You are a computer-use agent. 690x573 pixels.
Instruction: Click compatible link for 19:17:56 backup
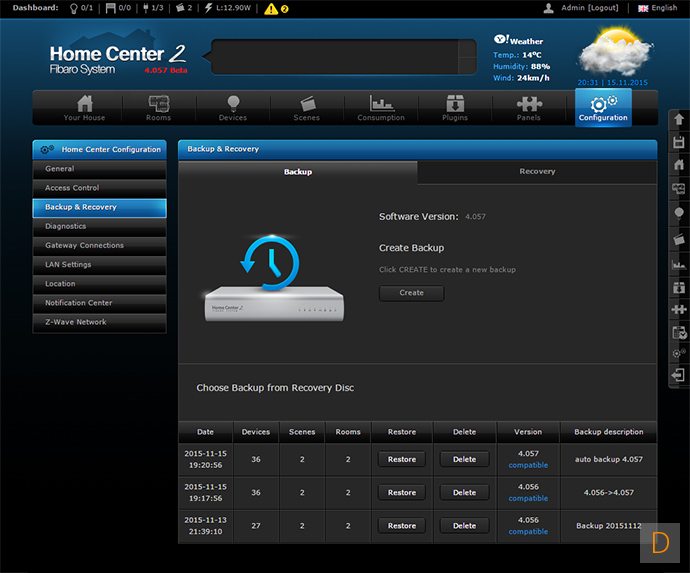(528, 499)
